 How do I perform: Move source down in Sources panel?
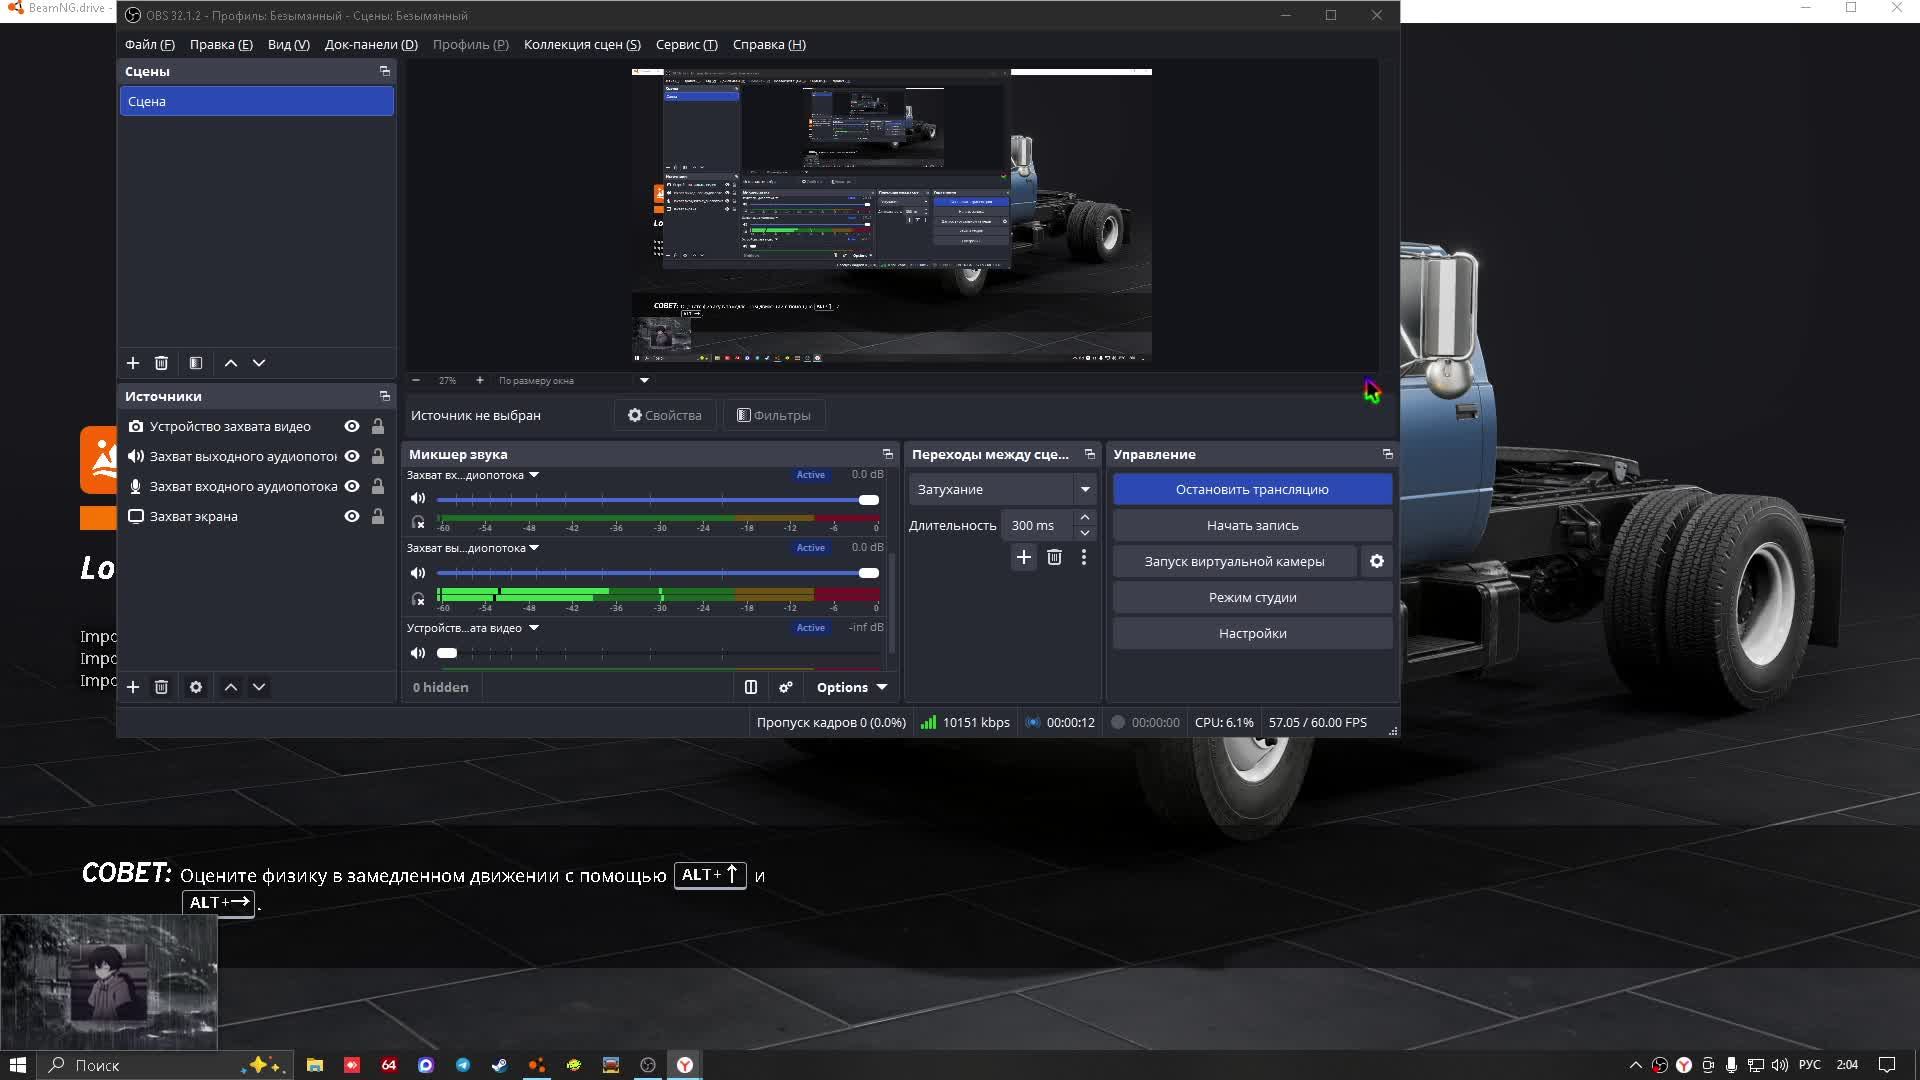(x=259, y=687)
